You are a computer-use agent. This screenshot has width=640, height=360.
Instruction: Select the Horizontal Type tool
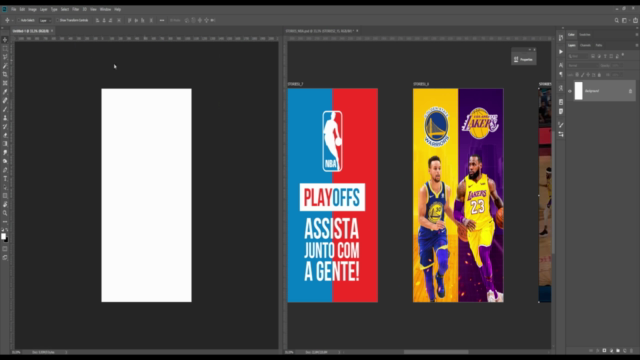click(x=5, y=178)
